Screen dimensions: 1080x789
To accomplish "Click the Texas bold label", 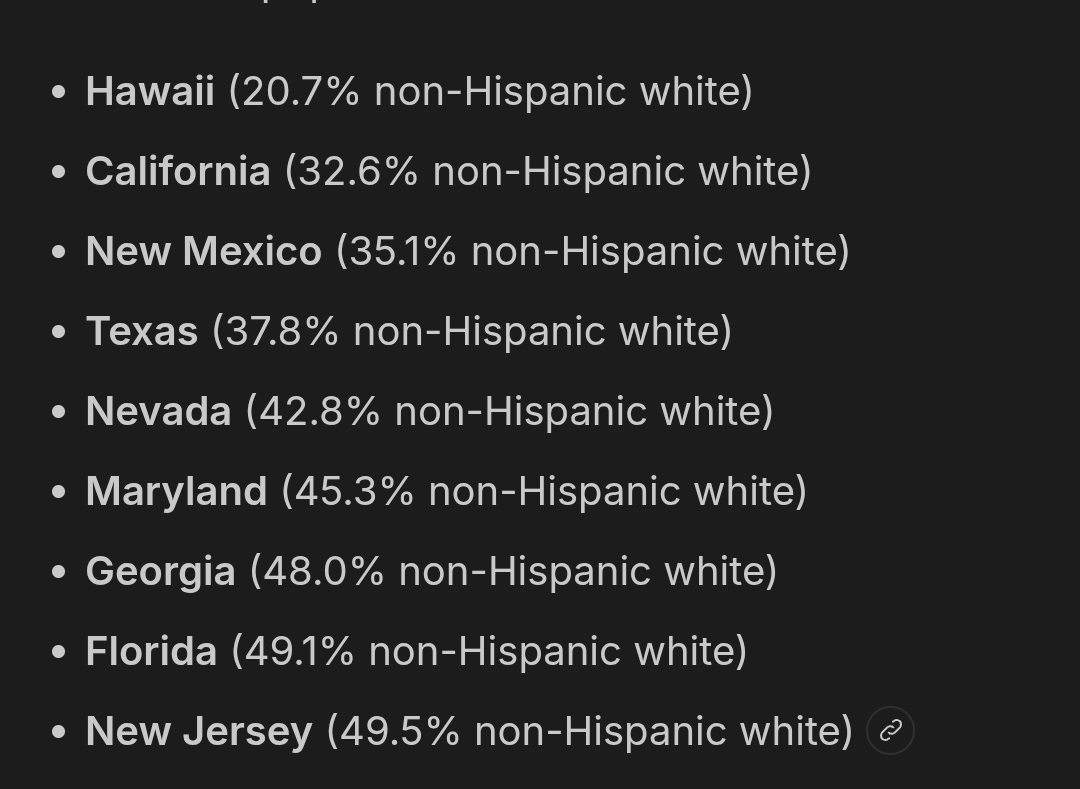I will (x=142, y=331).
